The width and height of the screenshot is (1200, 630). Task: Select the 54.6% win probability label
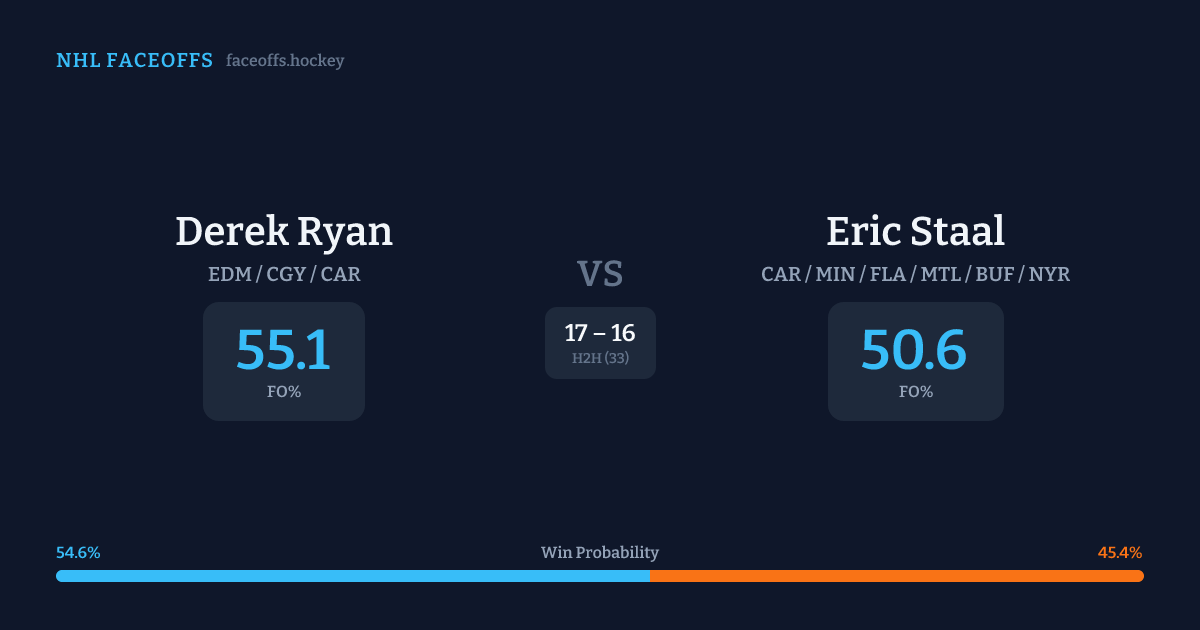point(78,553)
